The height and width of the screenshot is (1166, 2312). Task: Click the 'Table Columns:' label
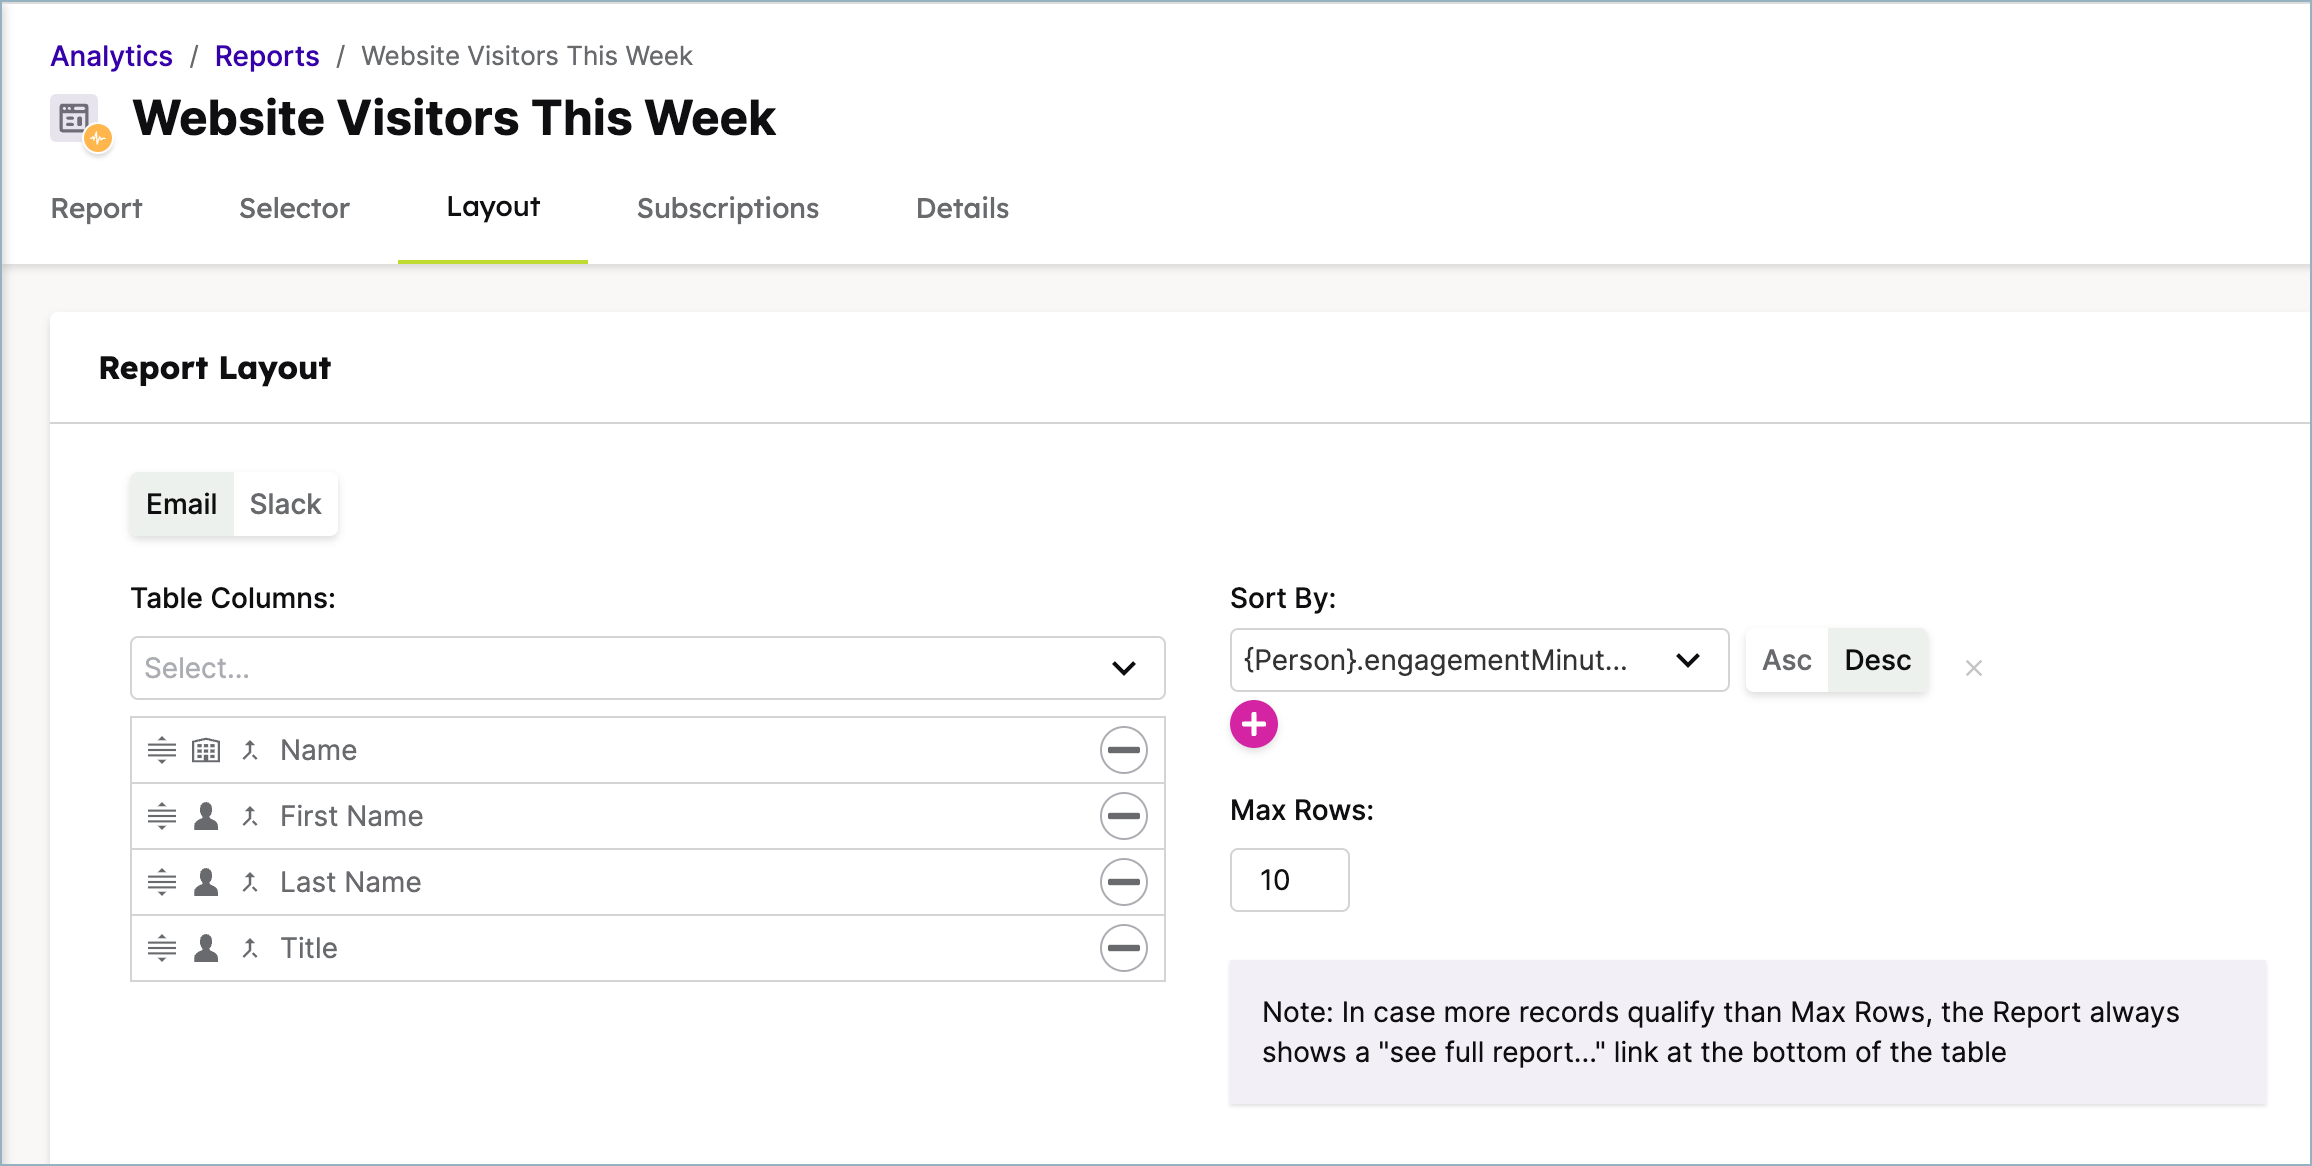coord(233,598)
